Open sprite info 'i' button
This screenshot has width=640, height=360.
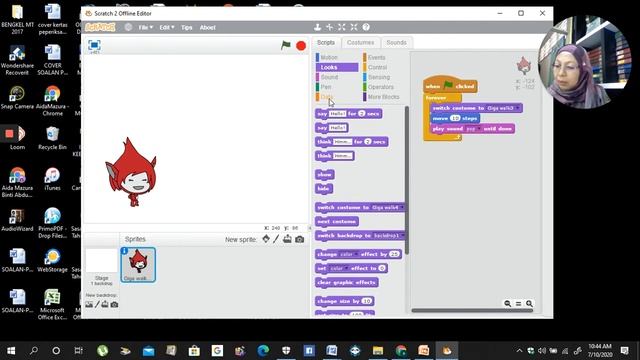coord(124,251)
